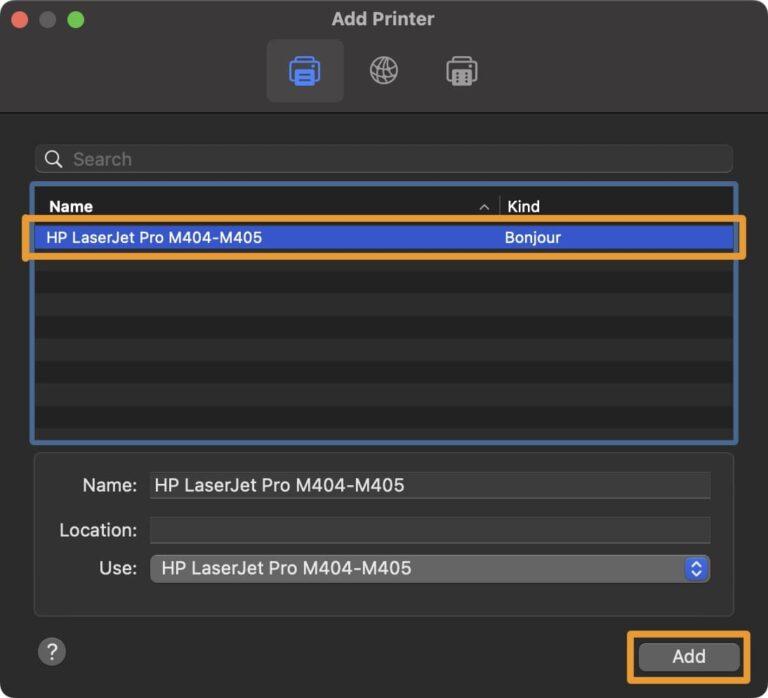Switch to the IP globe tab
The width and height of the screenshot is (768, 698).
click(x=384, y=71)
